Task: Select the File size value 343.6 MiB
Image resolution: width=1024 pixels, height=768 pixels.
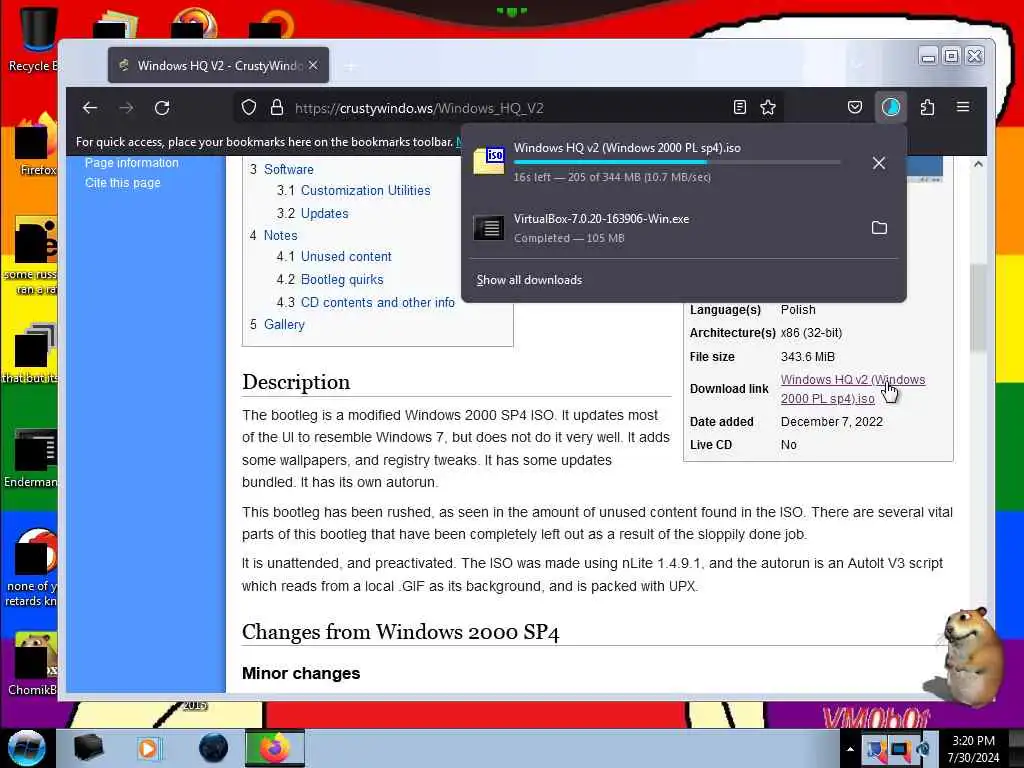Action: (x=808, y=357)
